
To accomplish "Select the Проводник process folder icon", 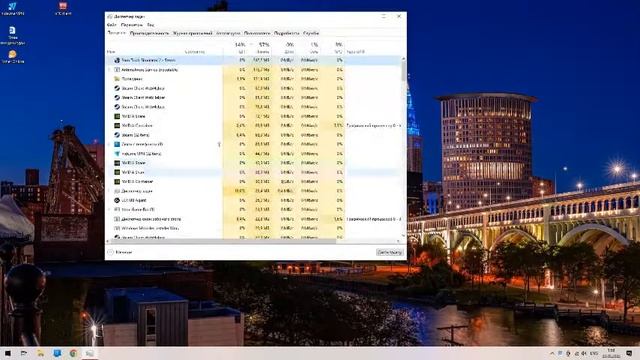I will 117,79.
